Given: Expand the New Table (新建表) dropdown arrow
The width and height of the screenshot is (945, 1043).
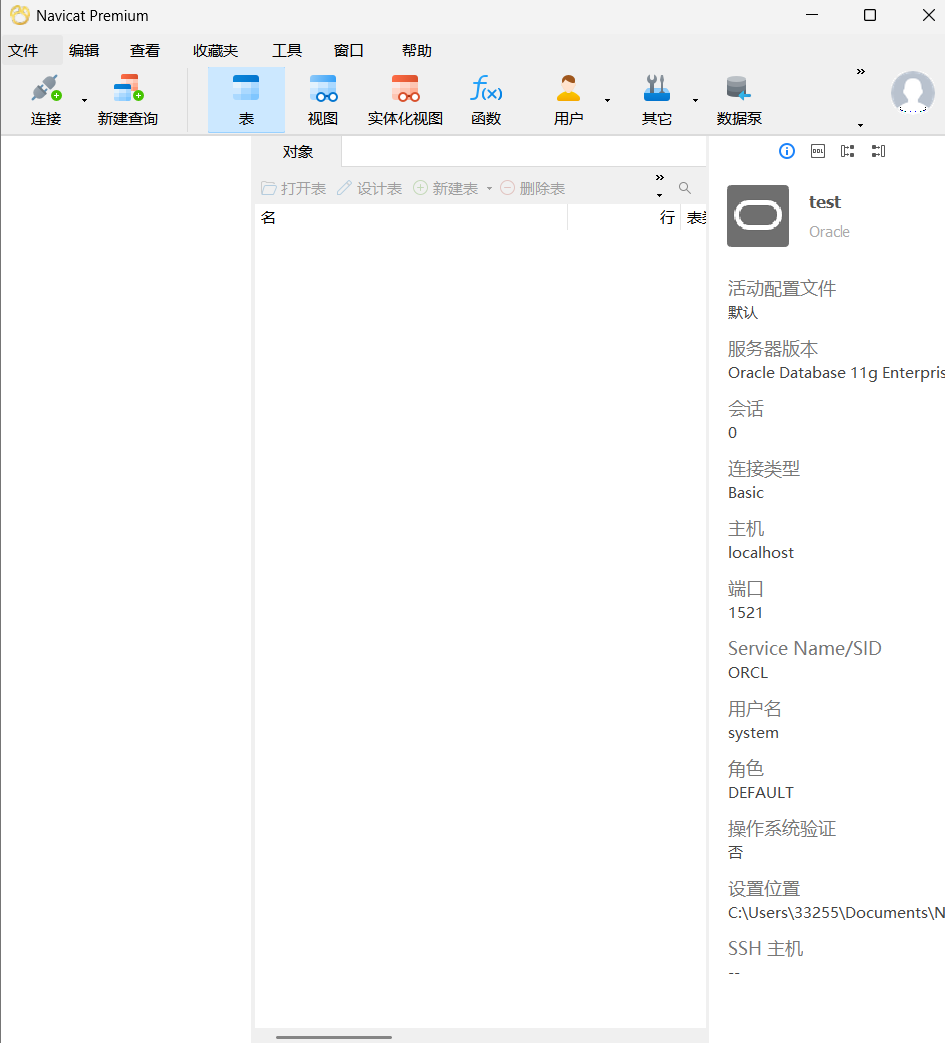Looking at the screenshot, I should click(489, 189).
